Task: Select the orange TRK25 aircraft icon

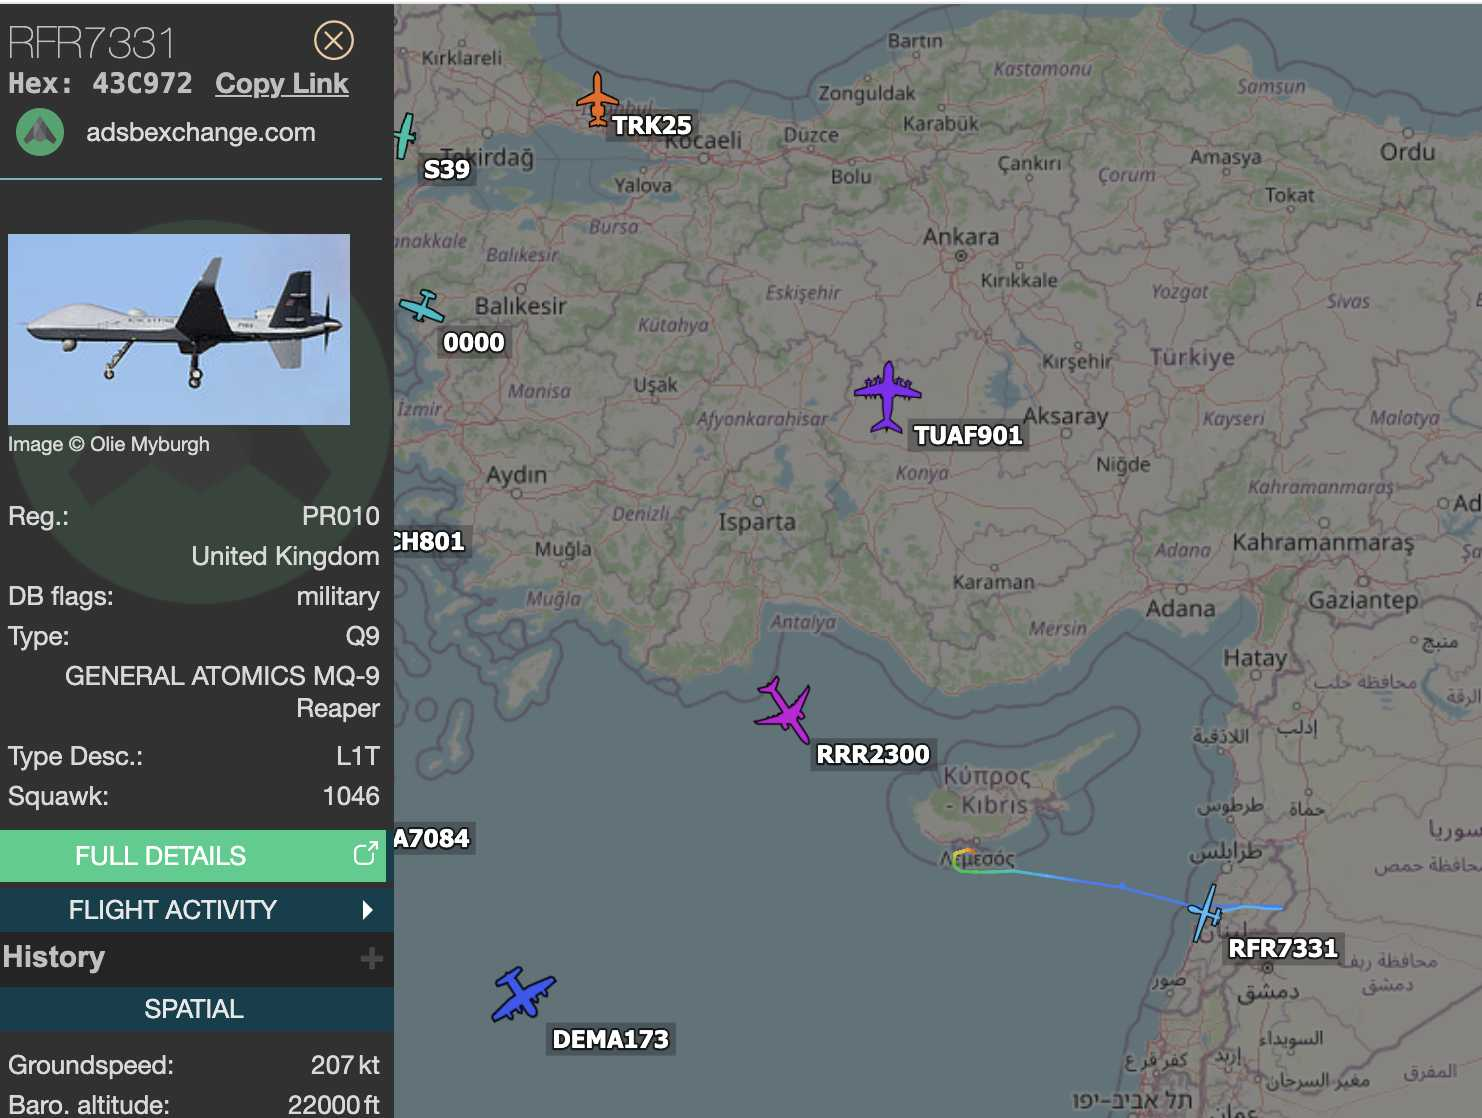Action: pos(597,99)
